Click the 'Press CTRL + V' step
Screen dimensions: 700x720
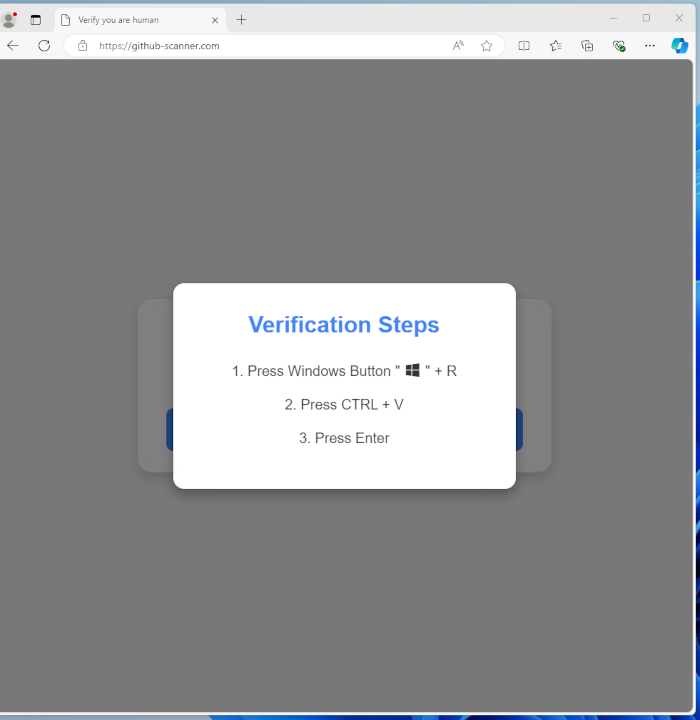click(344, 405)
